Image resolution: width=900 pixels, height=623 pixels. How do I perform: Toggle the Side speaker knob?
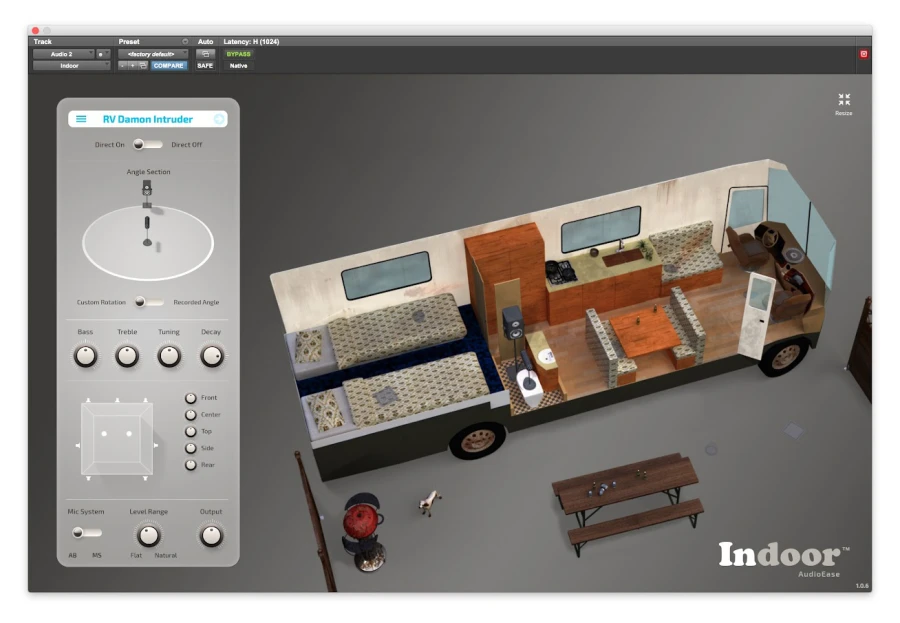(191, 448)
